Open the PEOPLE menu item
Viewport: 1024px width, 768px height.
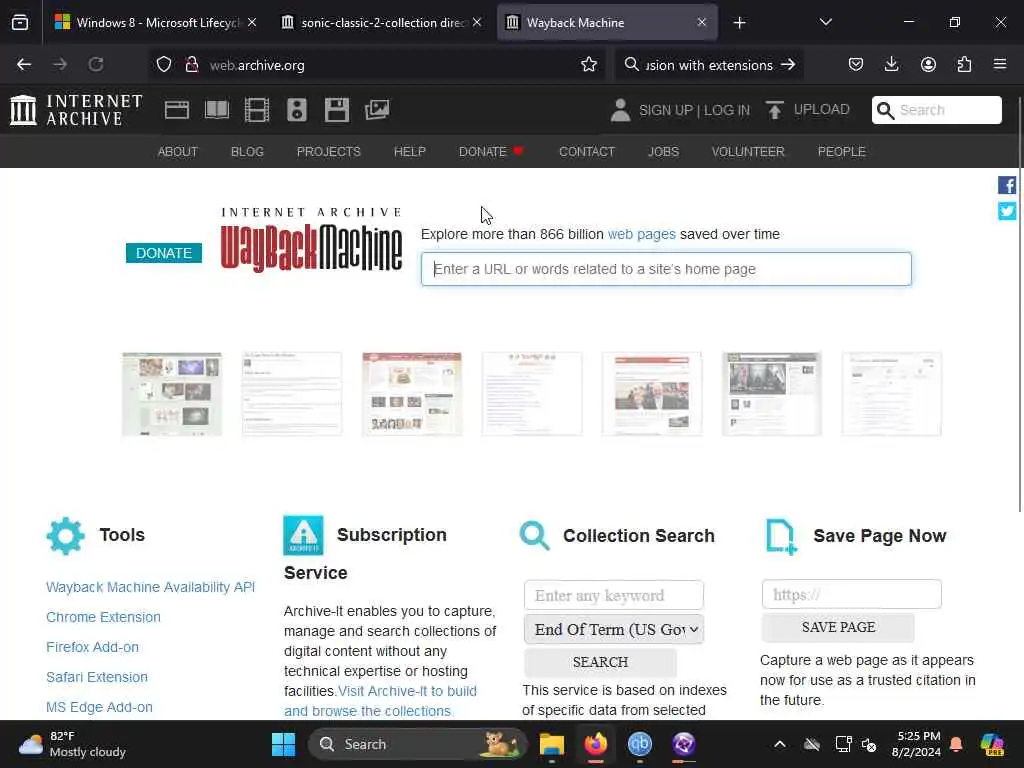click(842, 152)
